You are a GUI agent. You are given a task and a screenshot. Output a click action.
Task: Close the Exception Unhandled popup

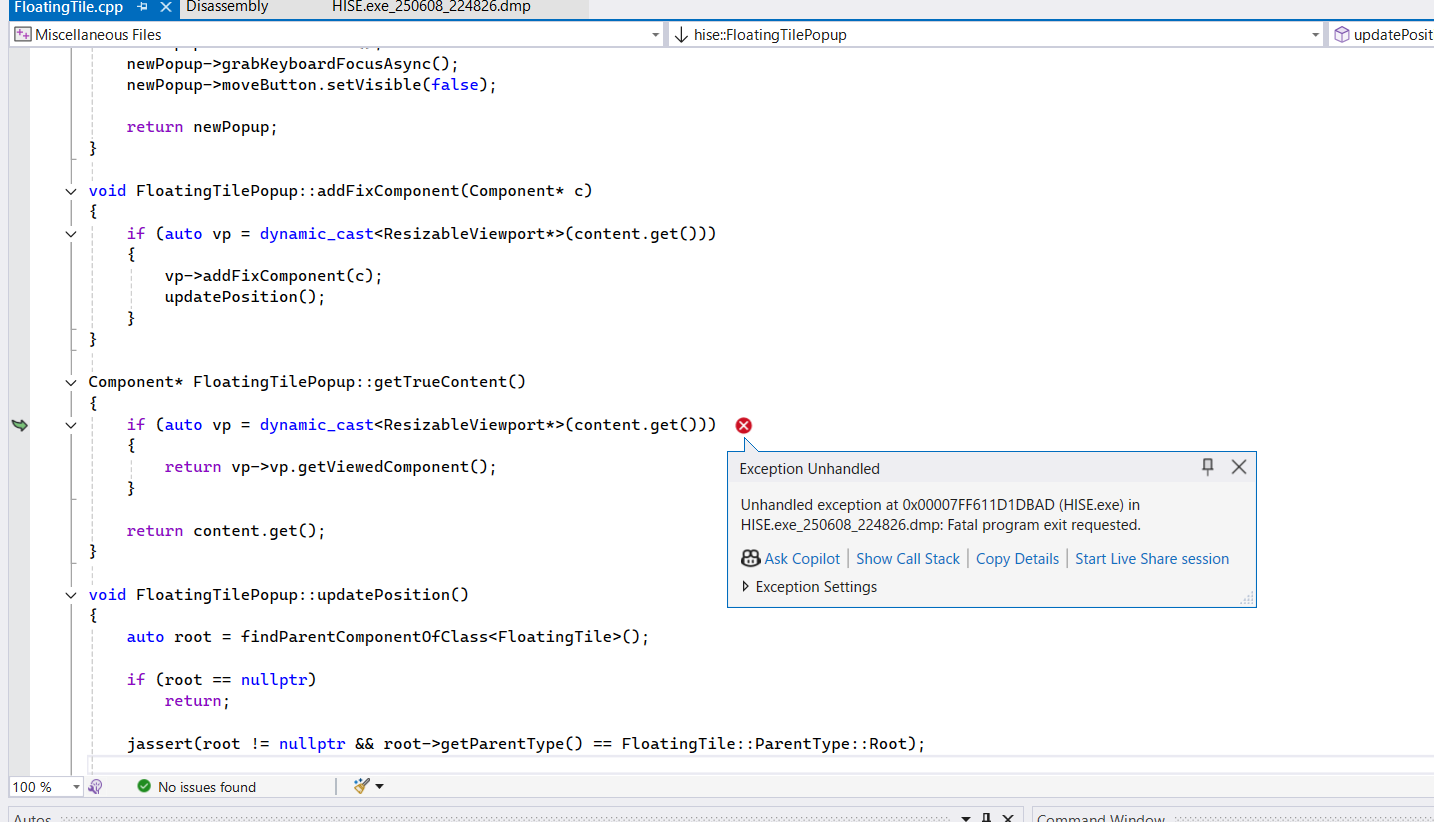[1239, 467]
